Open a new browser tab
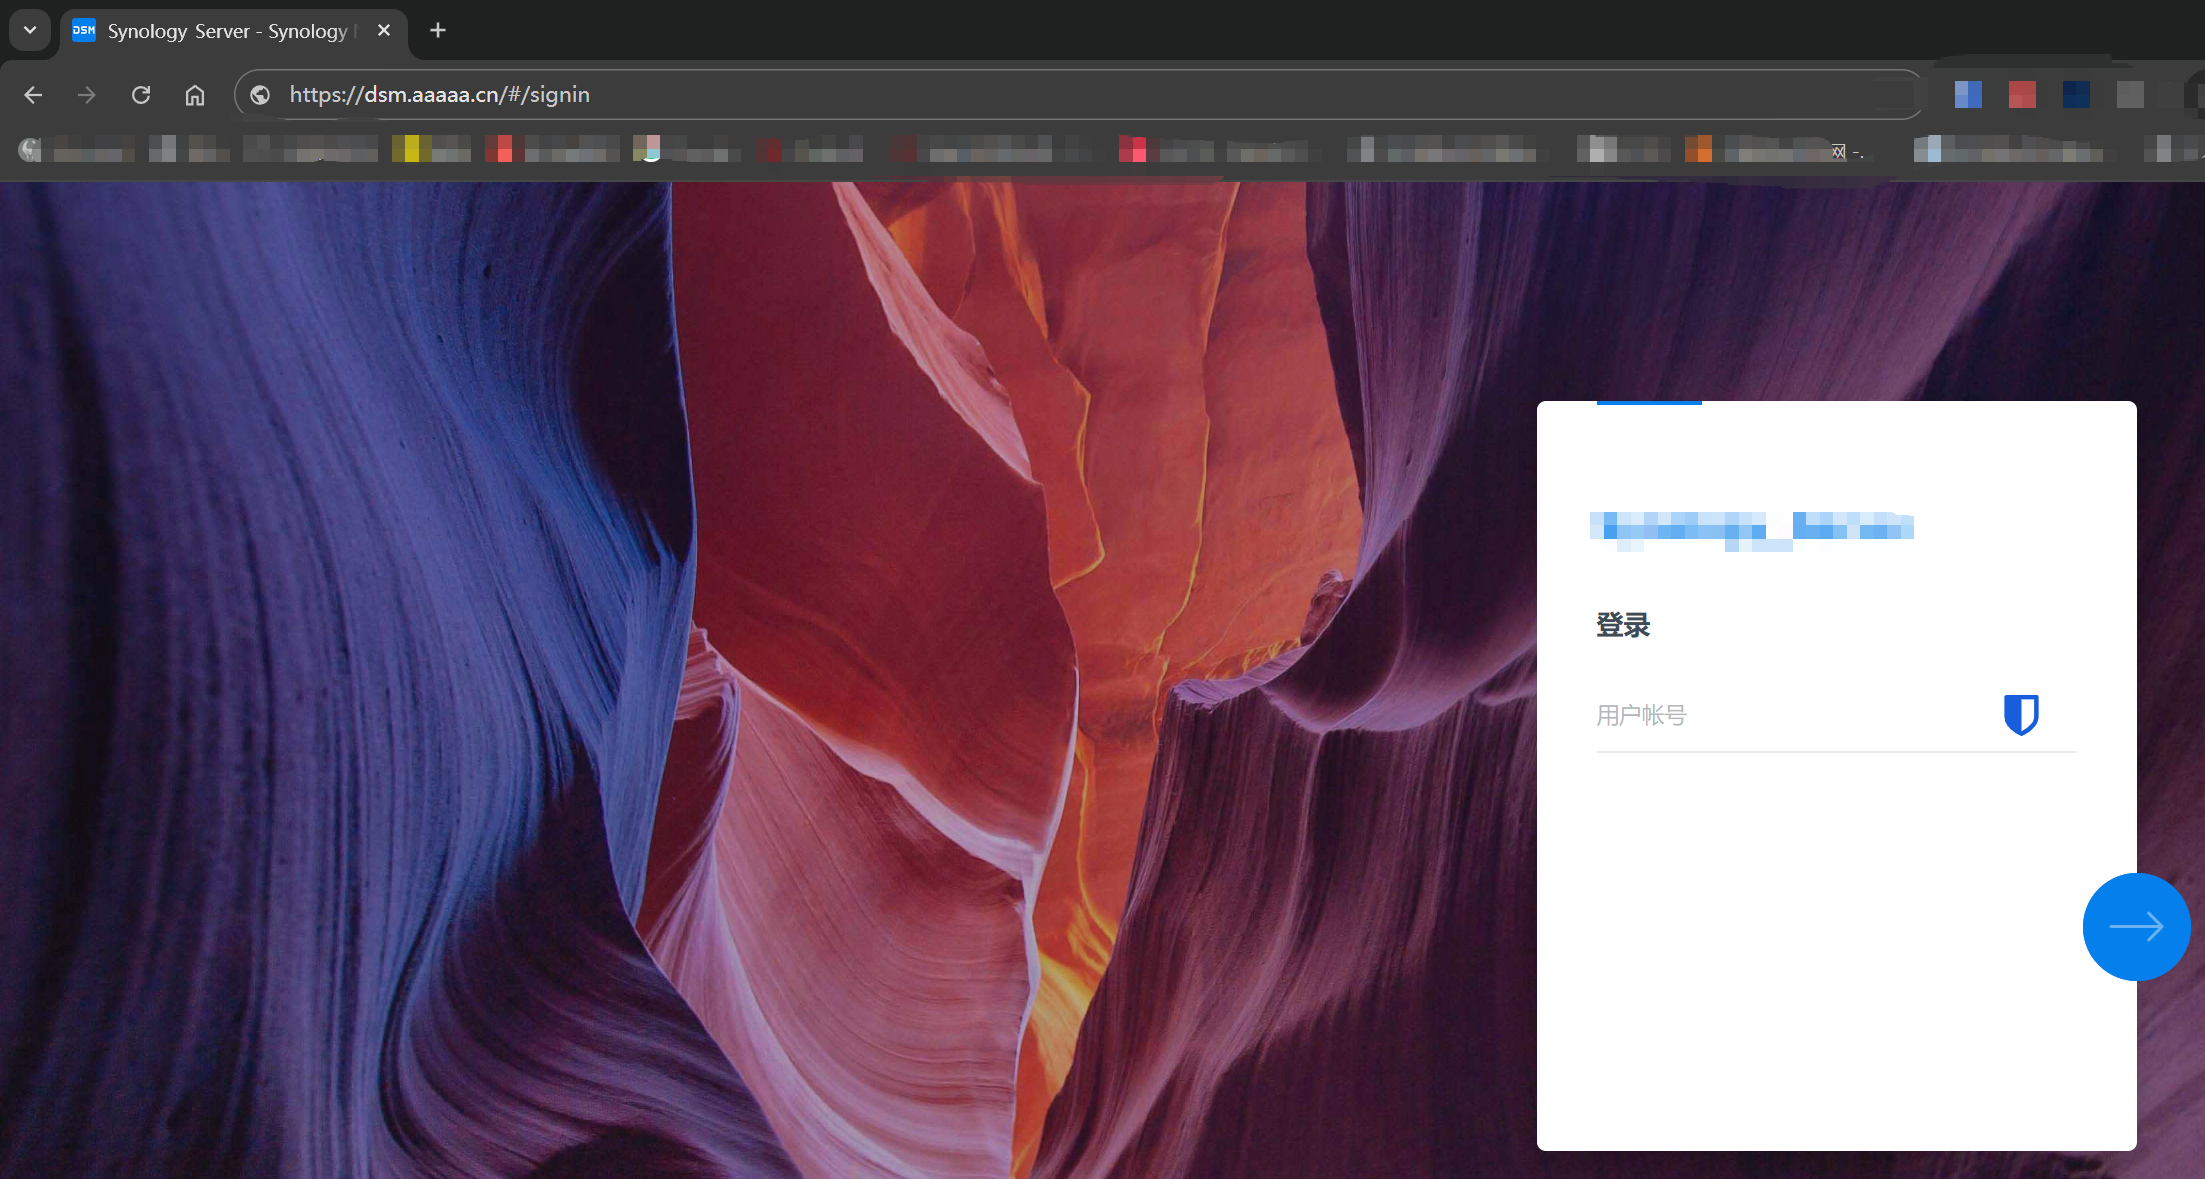 click(x=437, y=31)
